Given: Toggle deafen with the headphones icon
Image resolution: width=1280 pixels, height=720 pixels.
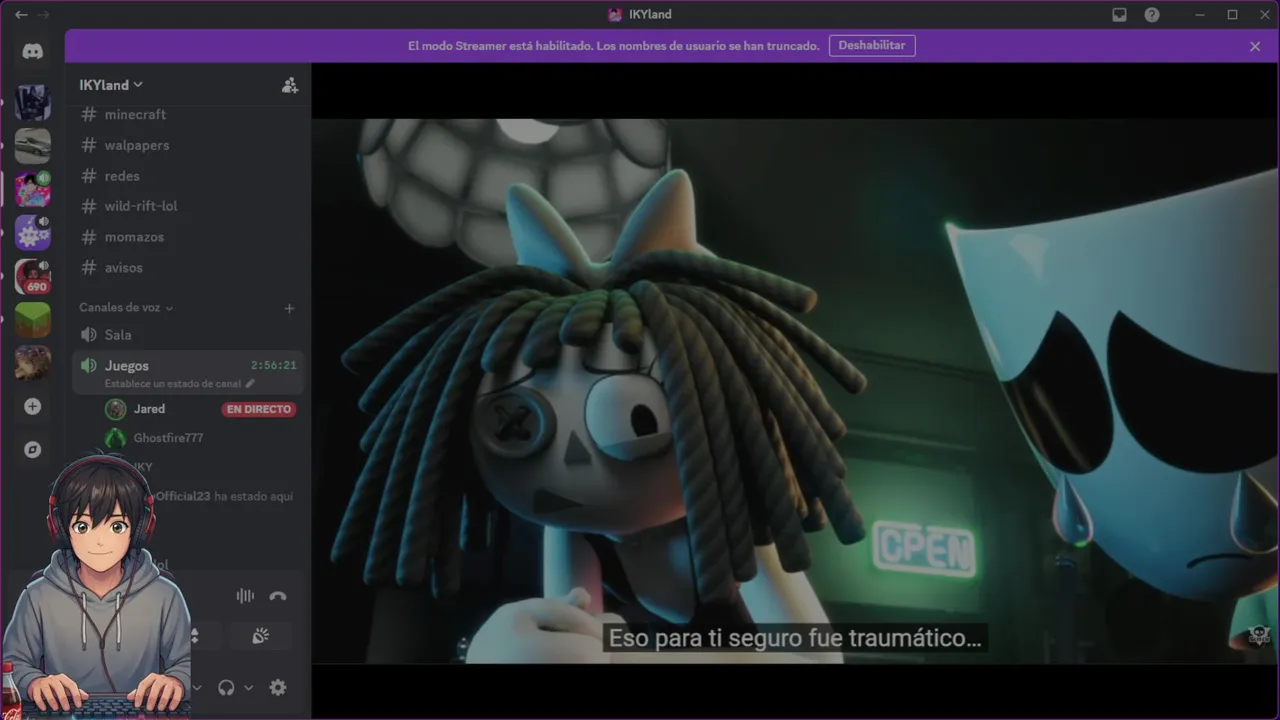Looking at the screenshot, I should [226, 688].
